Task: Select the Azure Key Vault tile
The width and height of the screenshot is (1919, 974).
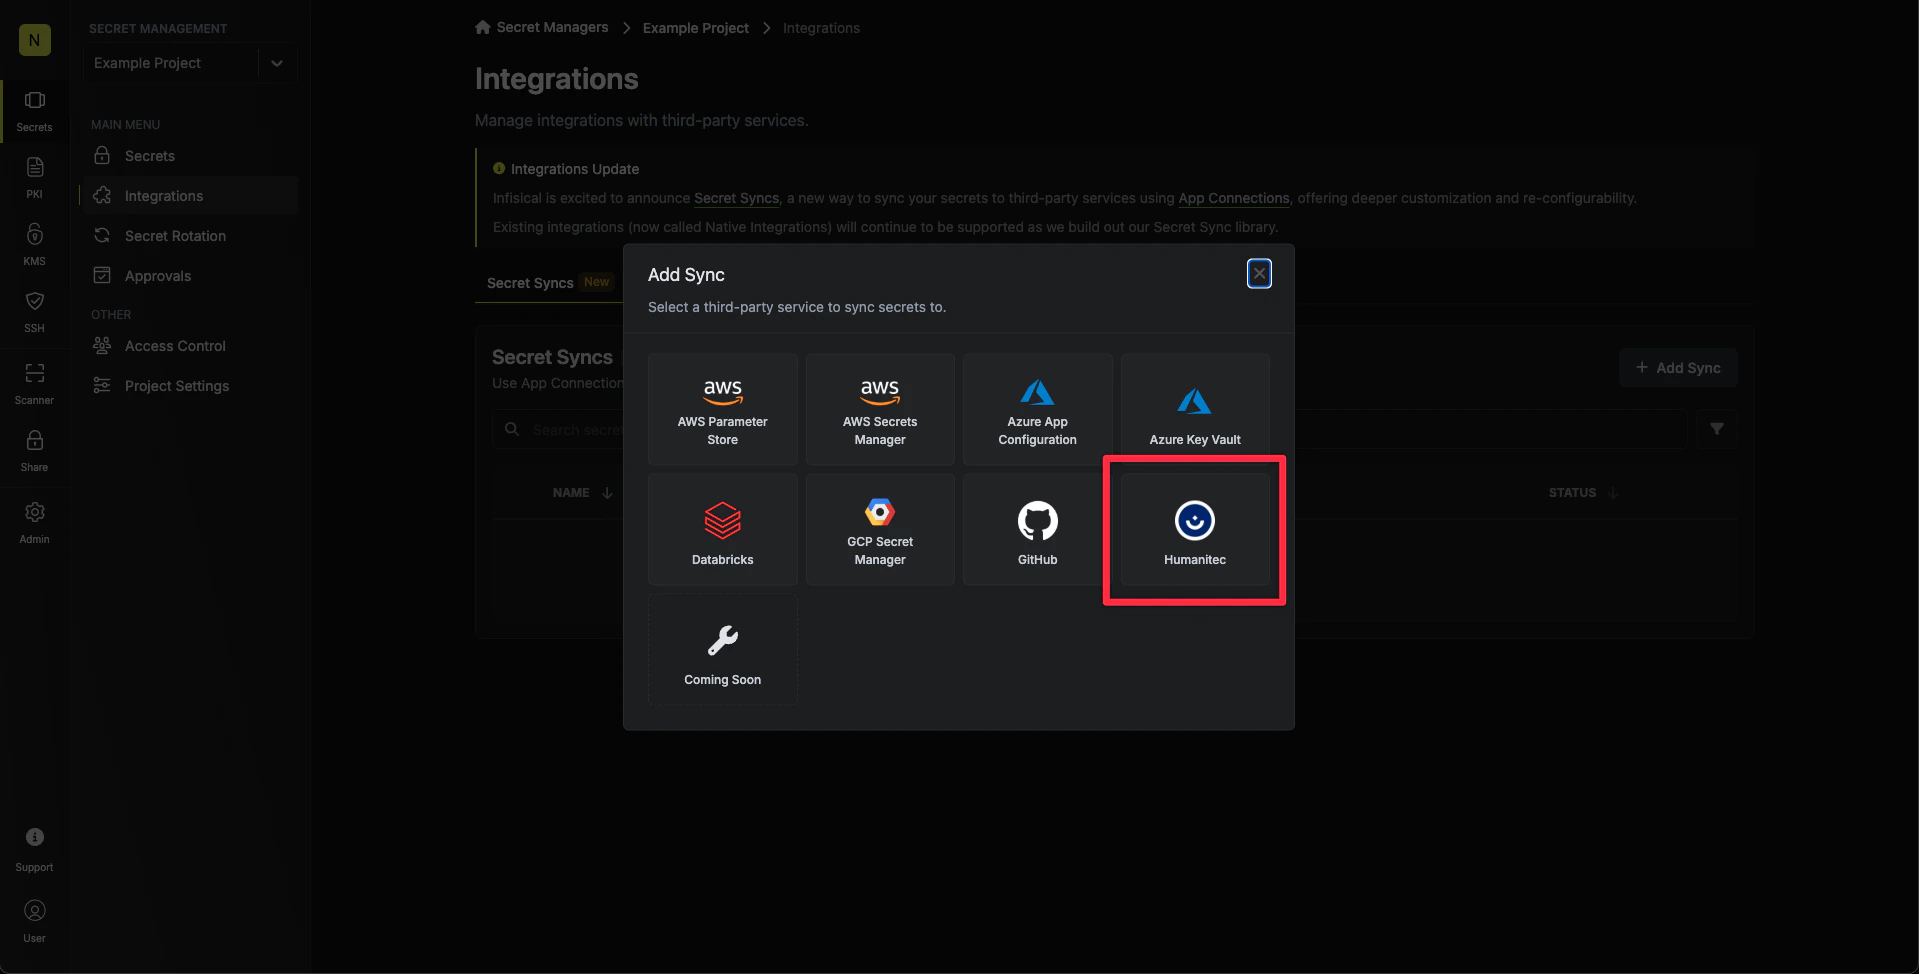Action: pyautogui.click(x=1195, y=410)
